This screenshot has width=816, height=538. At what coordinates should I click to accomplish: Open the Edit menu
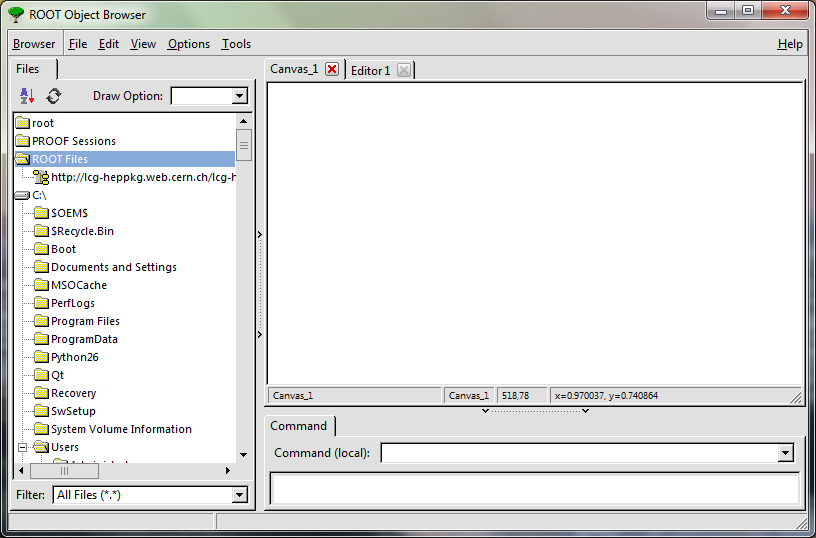109,44
